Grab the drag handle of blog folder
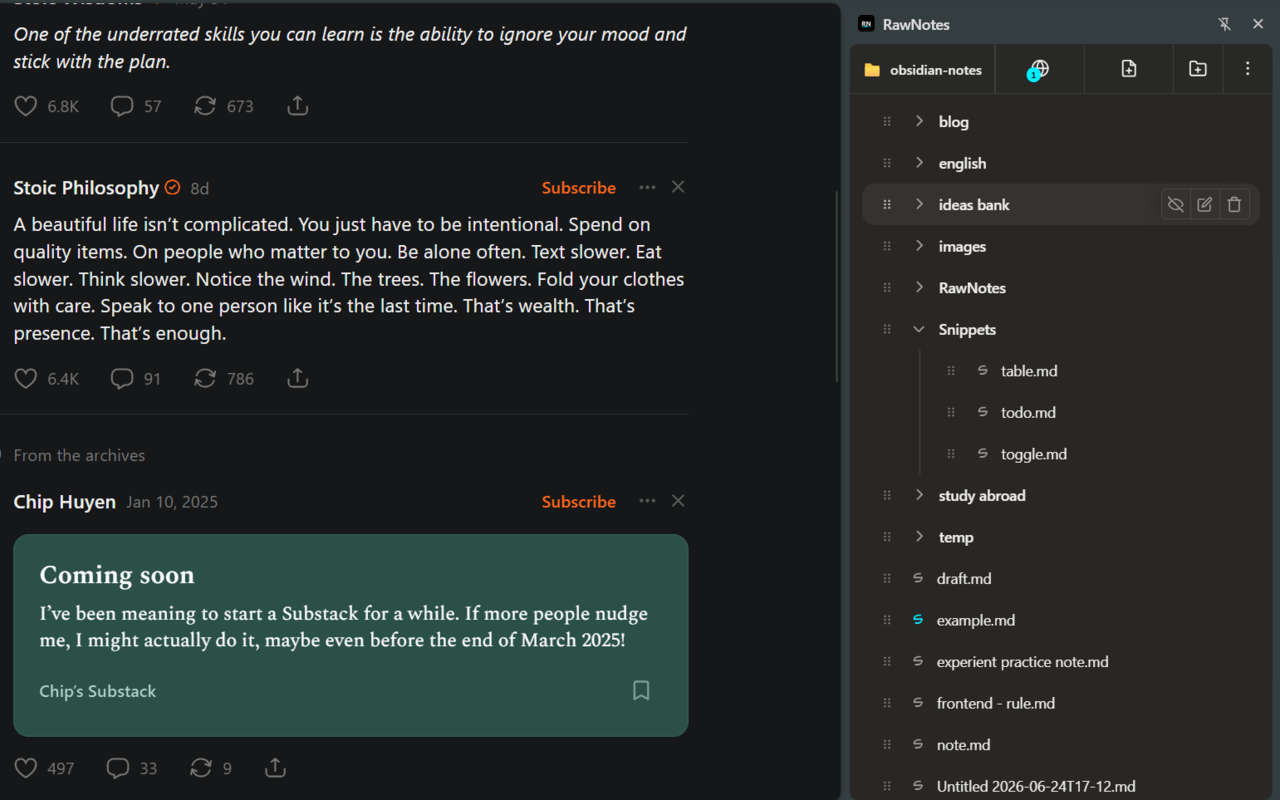Viewport: 1280px width, 800px height. 886,121
